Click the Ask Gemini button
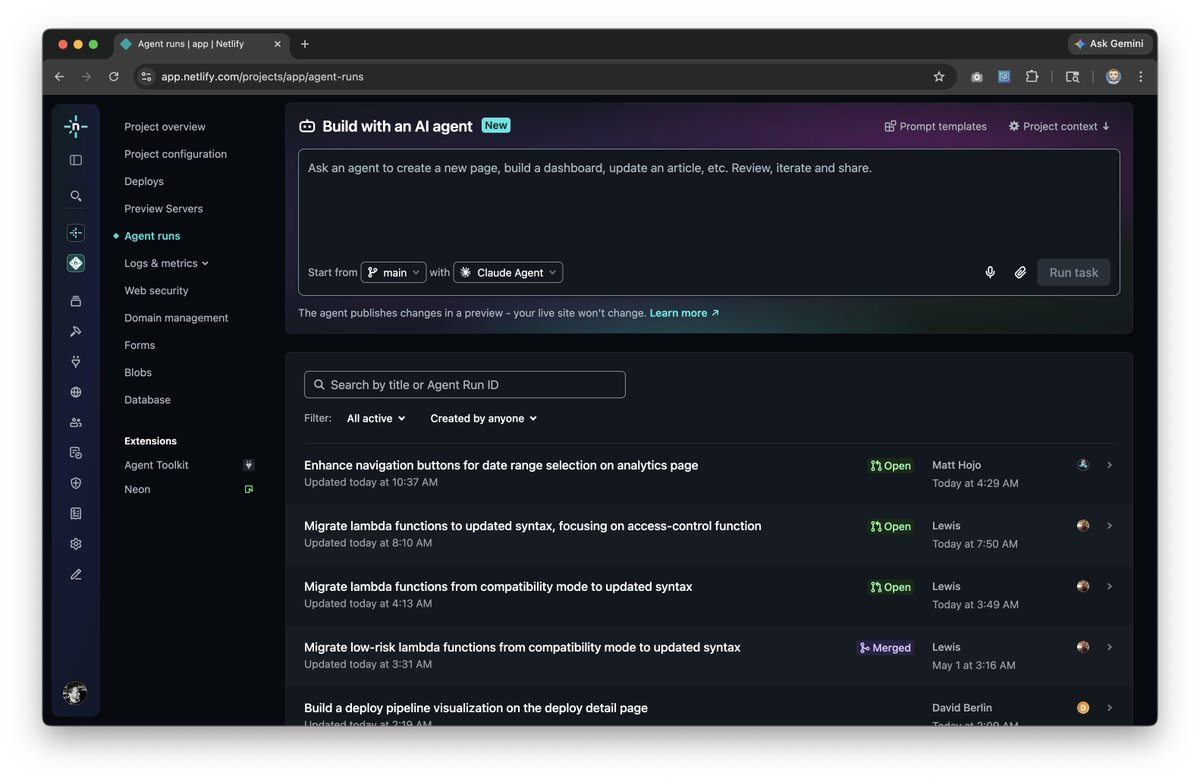This screenshot has height=782, width=1200. click(1108, 44)
